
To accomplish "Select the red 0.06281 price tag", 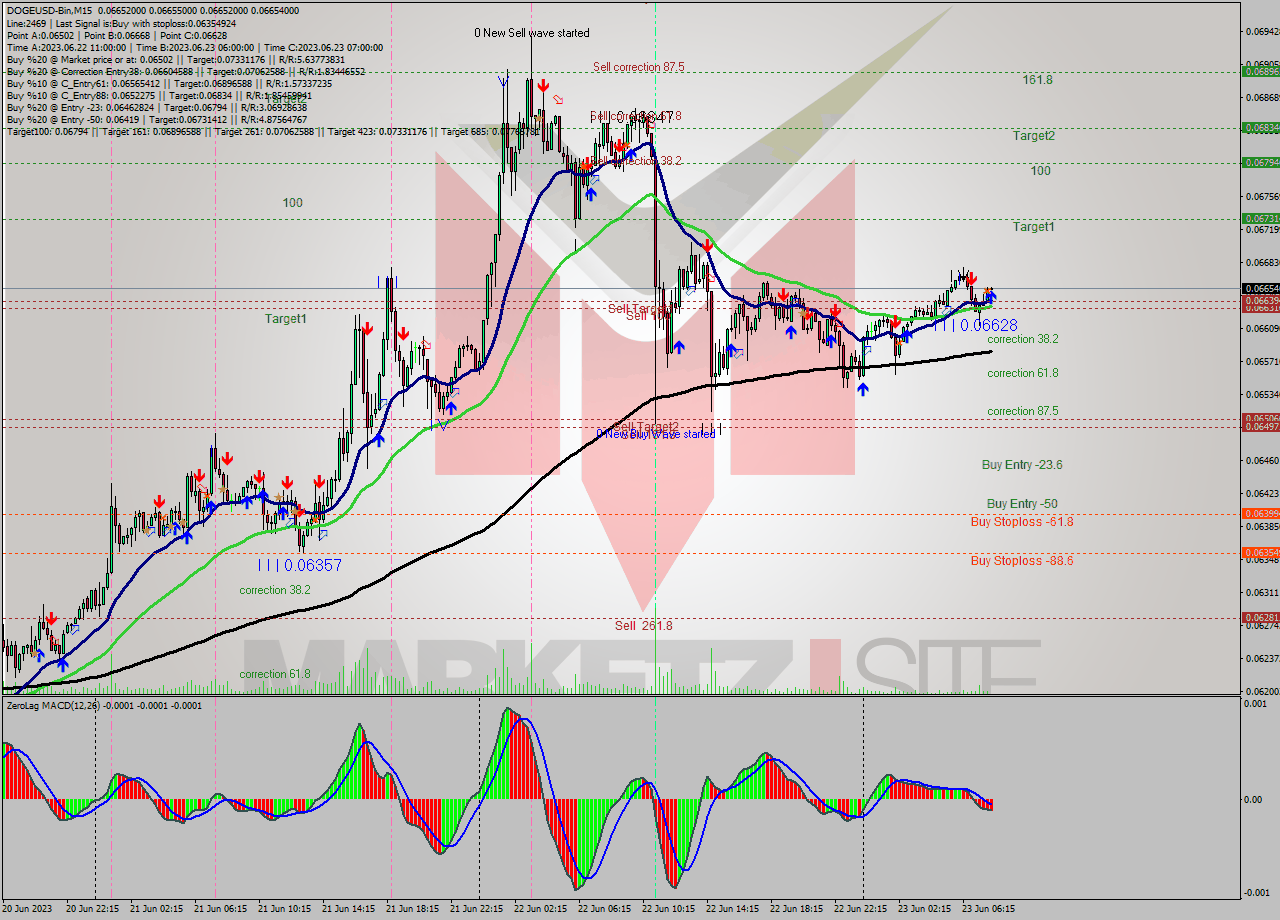I will [1260, 617].
